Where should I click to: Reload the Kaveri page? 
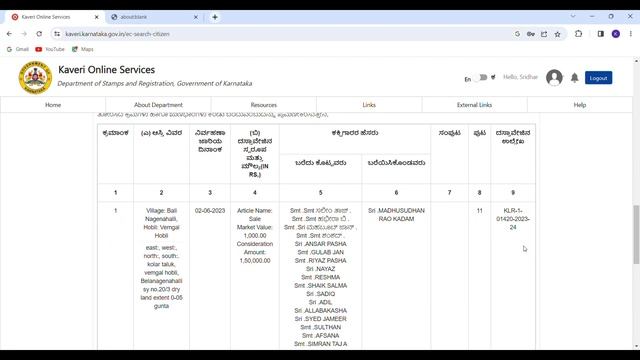tap(39, 34)
